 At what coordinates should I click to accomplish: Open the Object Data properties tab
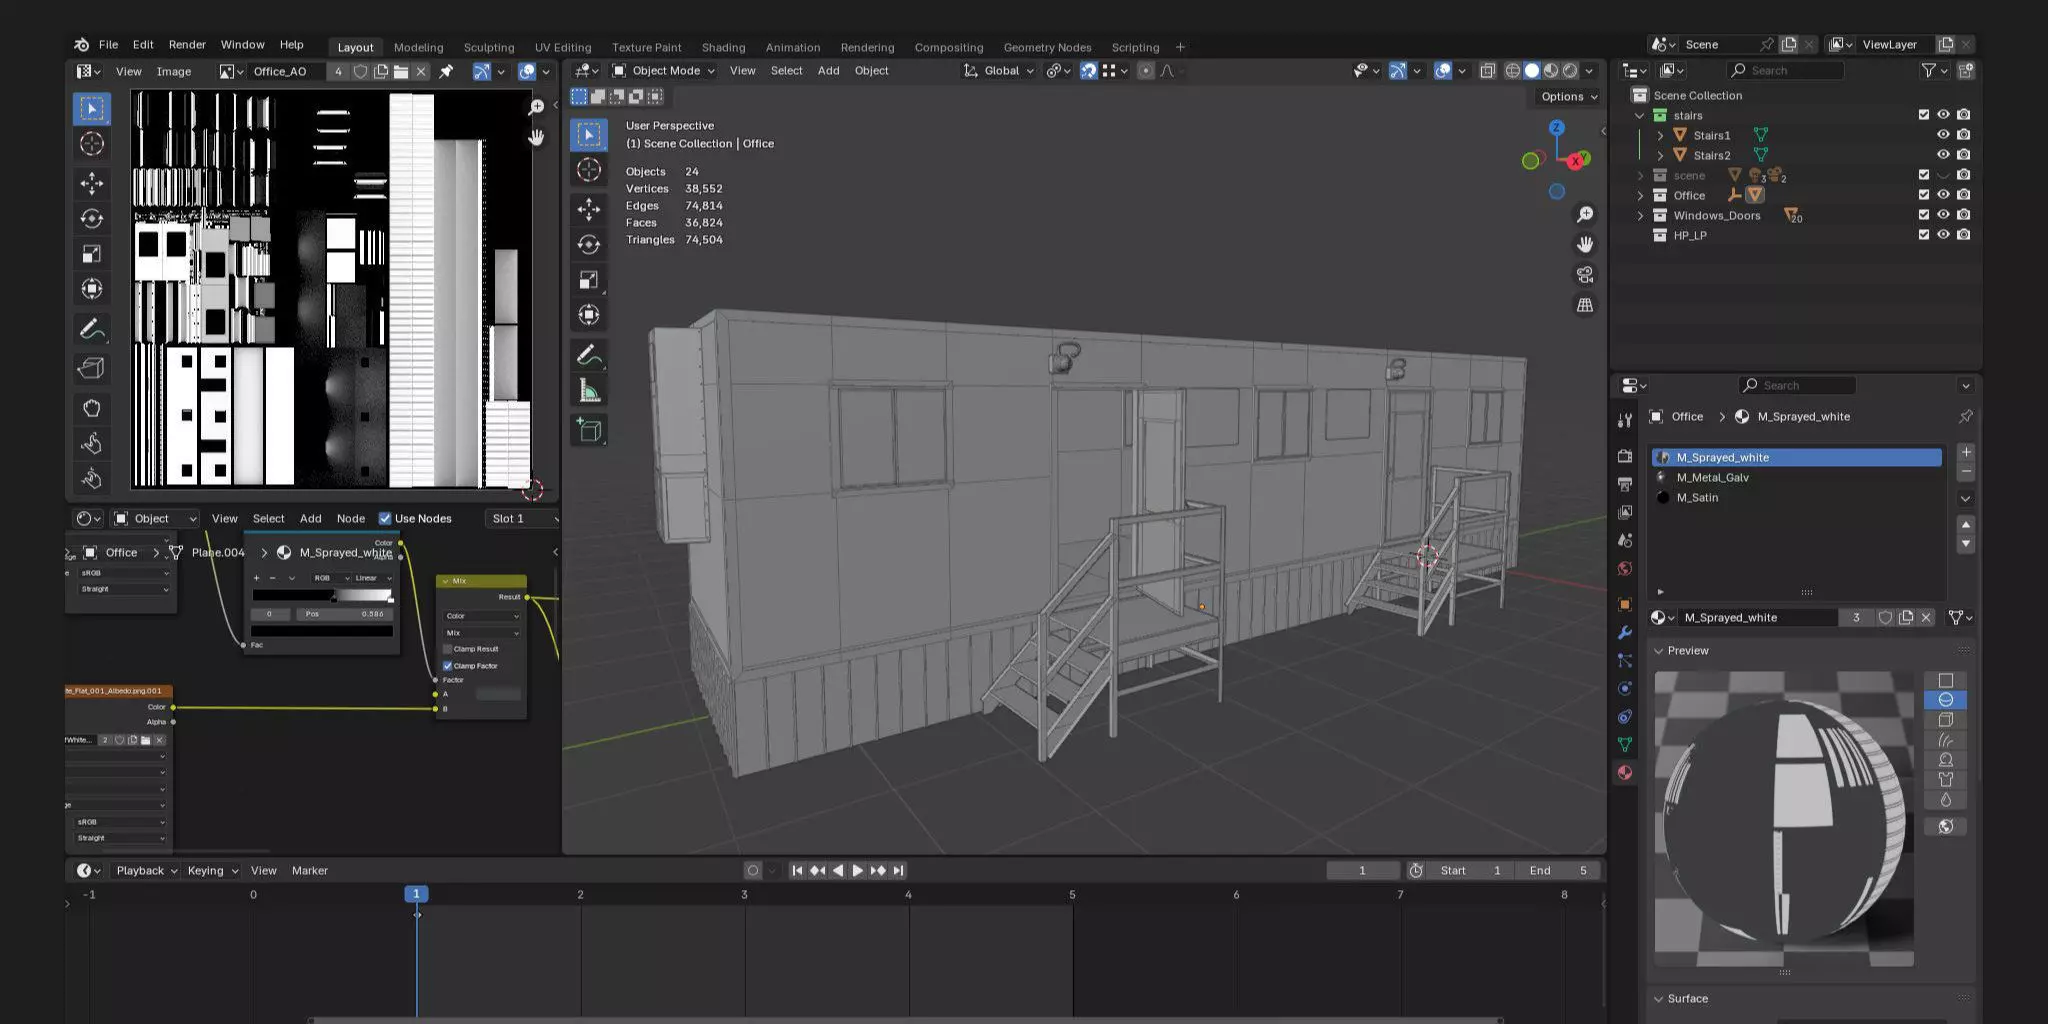[1625, 744]
